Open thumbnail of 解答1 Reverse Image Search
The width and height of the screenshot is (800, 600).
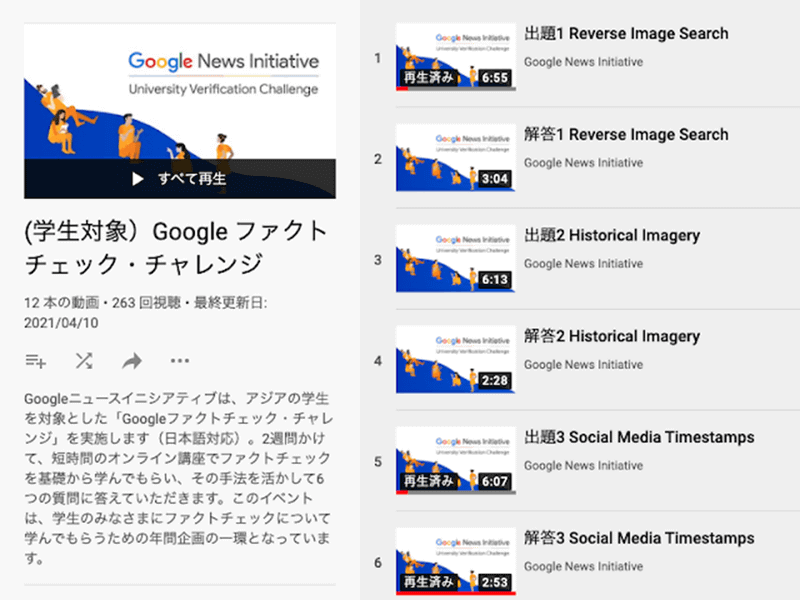456,158
